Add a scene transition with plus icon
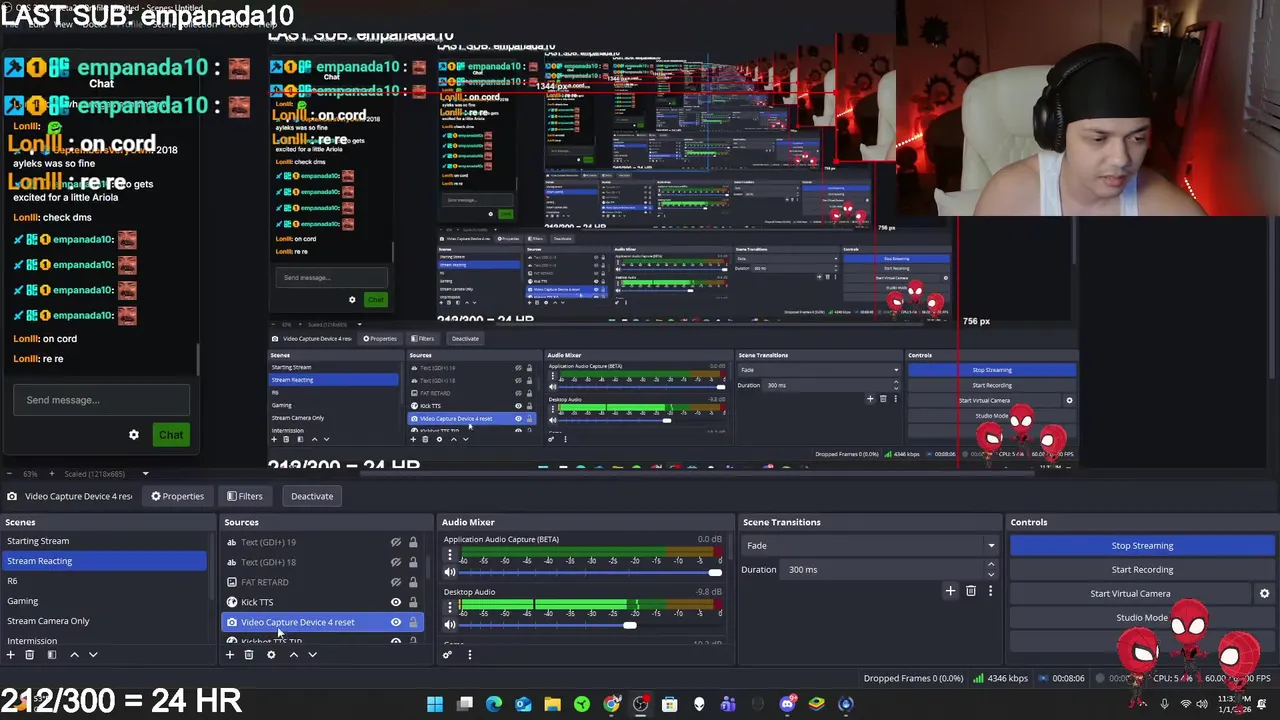This screenshot has height=720, width=1280. (x=950, y=591)
